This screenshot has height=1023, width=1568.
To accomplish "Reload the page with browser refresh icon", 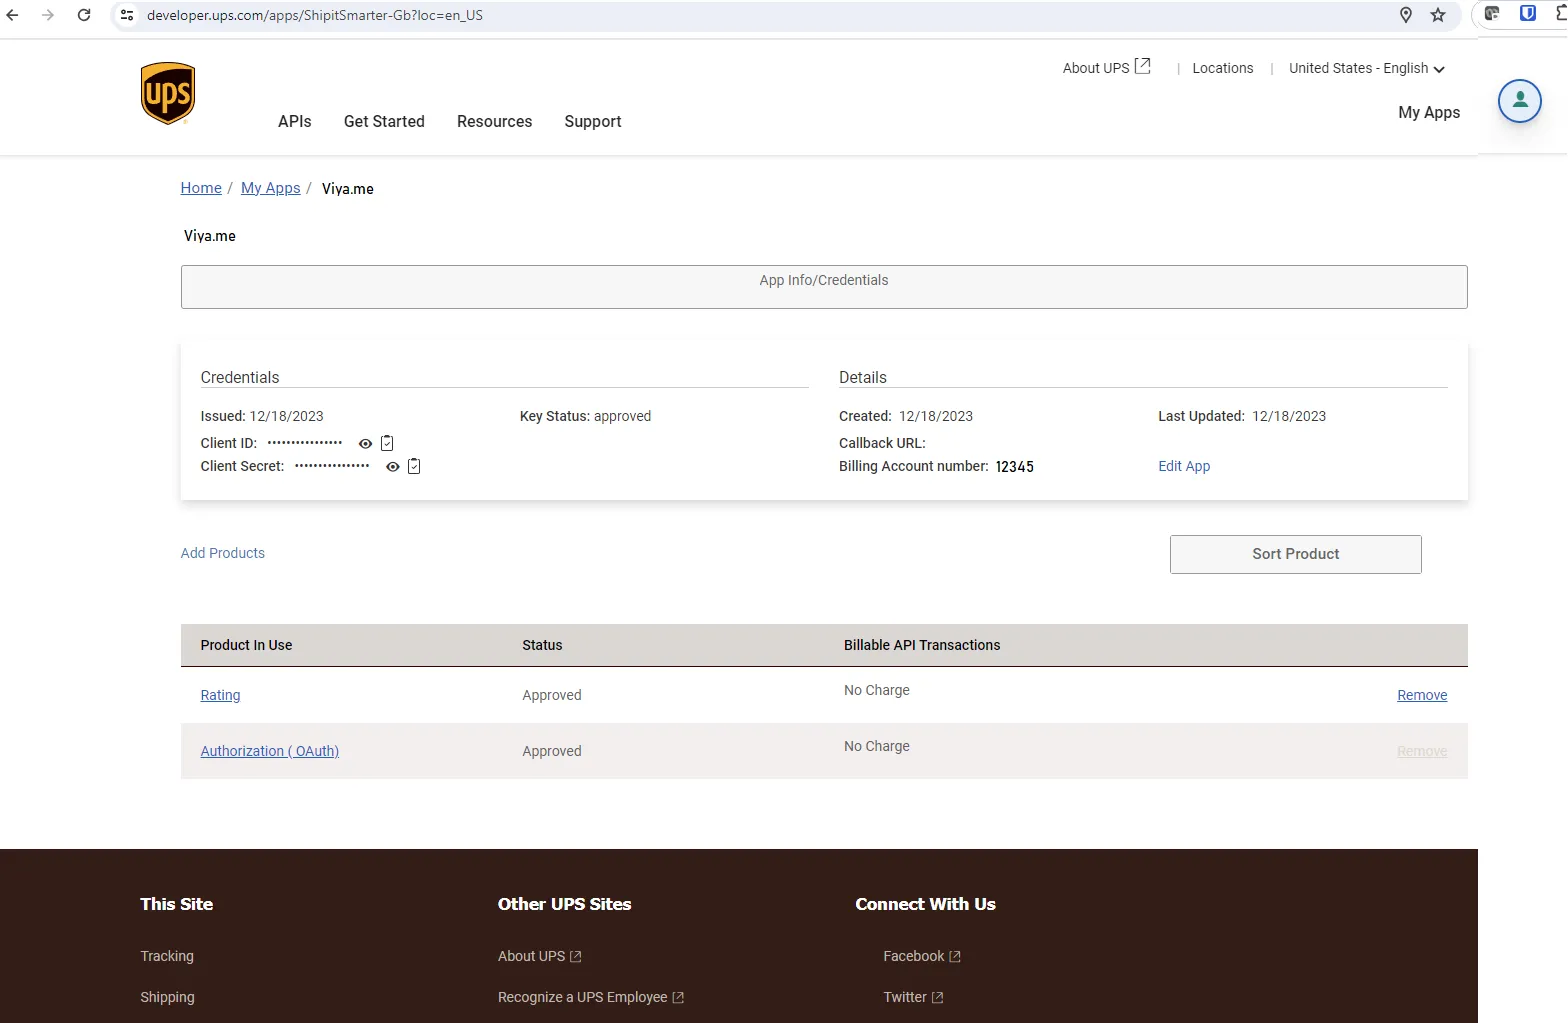I will [x=84, y=15].
